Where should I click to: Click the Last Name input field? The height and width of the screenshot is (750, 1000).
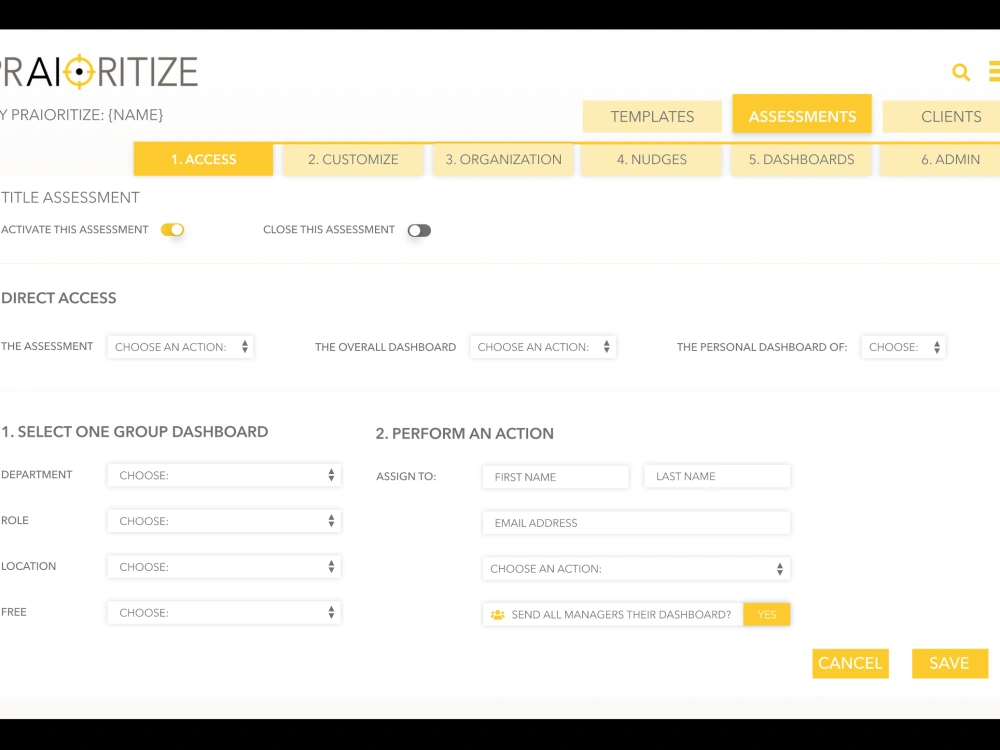(x=717, y=476)
